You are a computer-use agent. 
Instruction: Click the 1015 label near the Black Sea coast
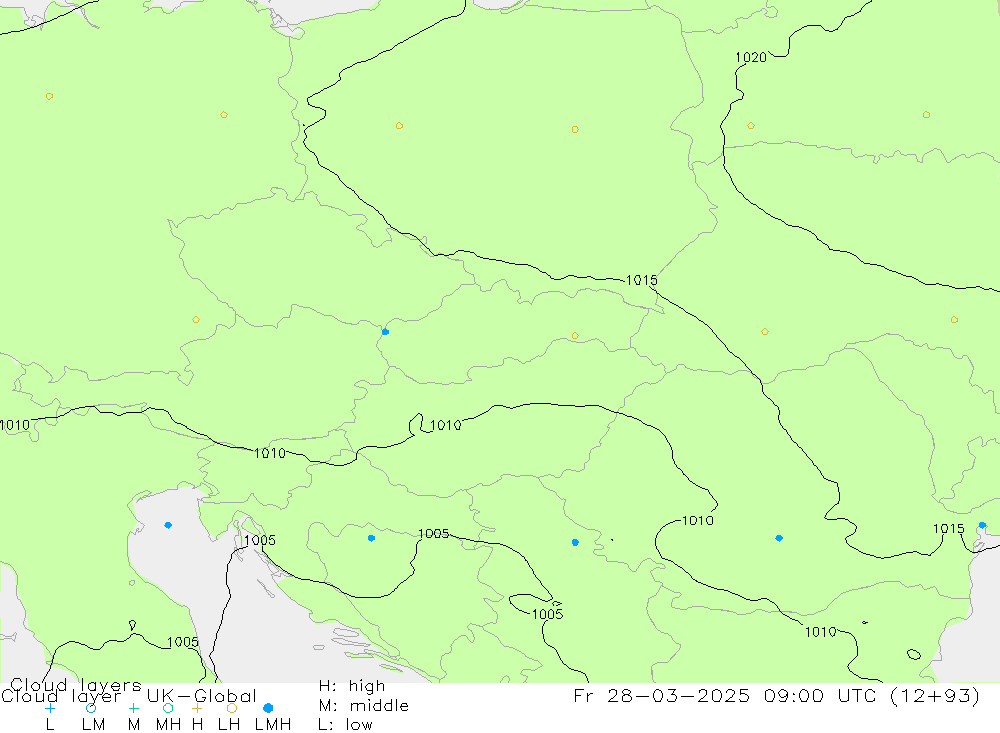coord(948,528)
